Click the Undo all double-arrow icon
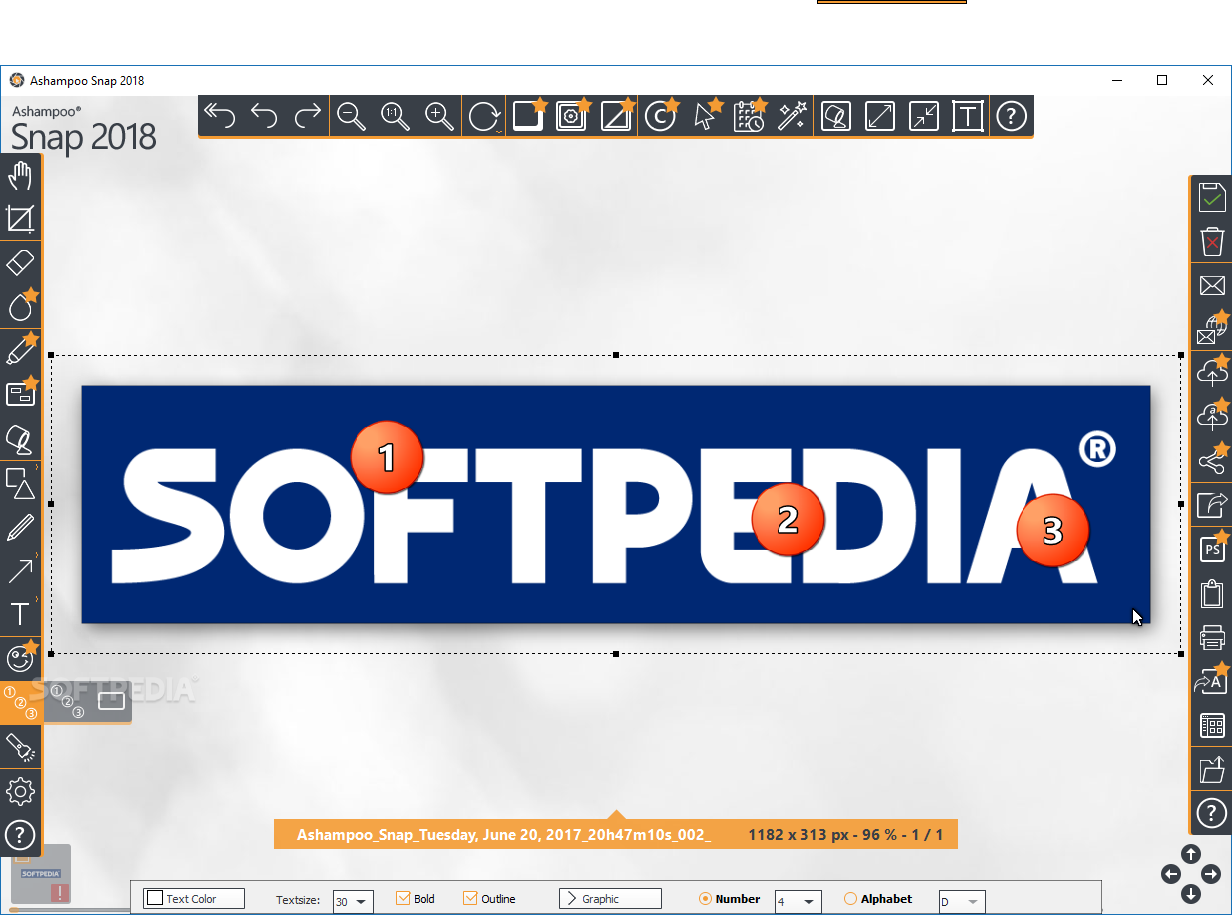 pyautogui.click(x=219, y=116)
